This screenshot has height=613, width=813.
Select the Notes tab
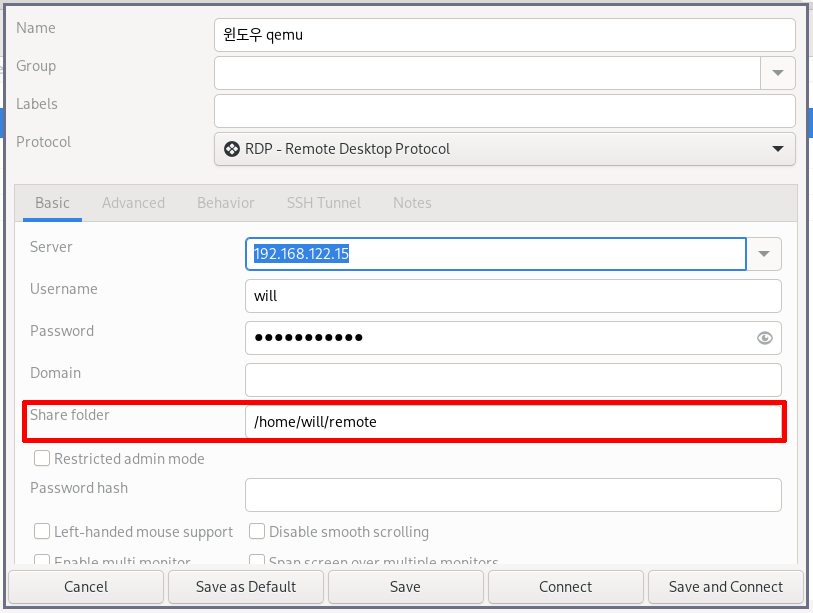coord(412,203)
